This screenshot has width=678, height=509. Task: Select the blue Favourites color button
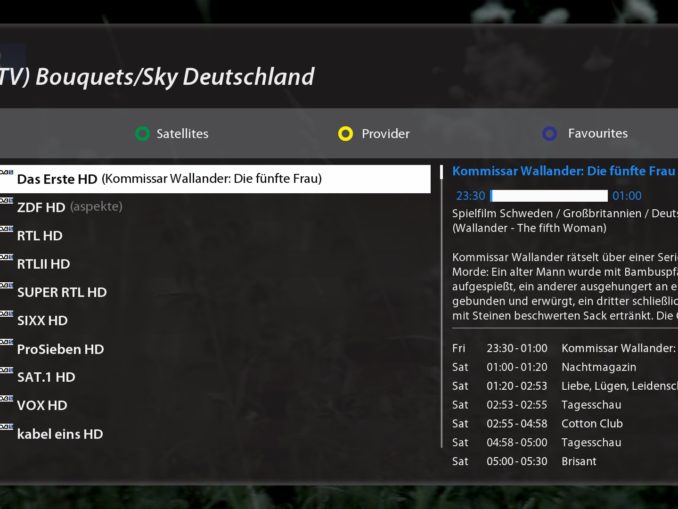549,133
